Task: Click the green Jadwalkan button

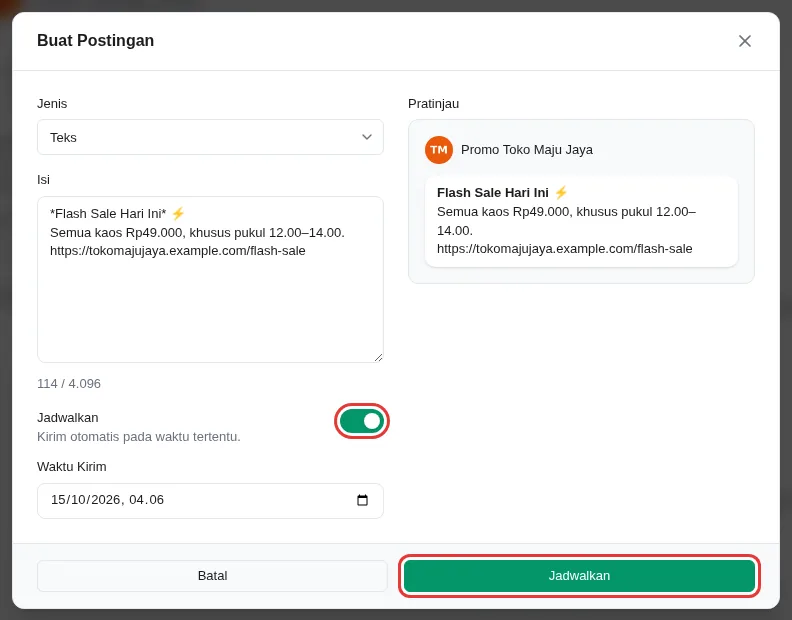Action: pyautogui.click(x=579, y=576)
